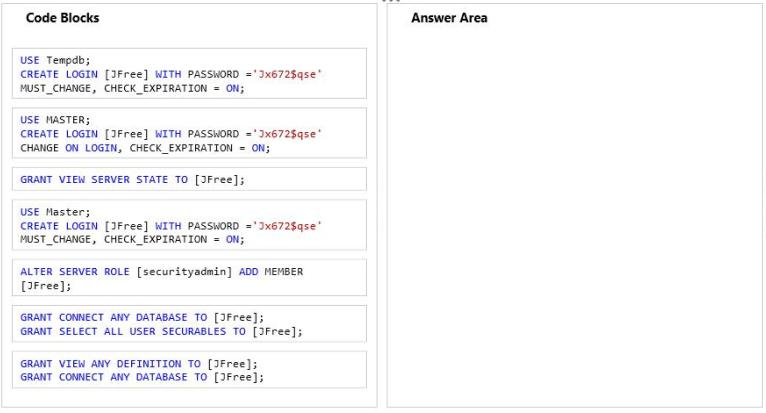This screenshot has width=766, height=413.
Task: Click MUST_CHANGE line in the Tempdb block
Action: [132, 88]
